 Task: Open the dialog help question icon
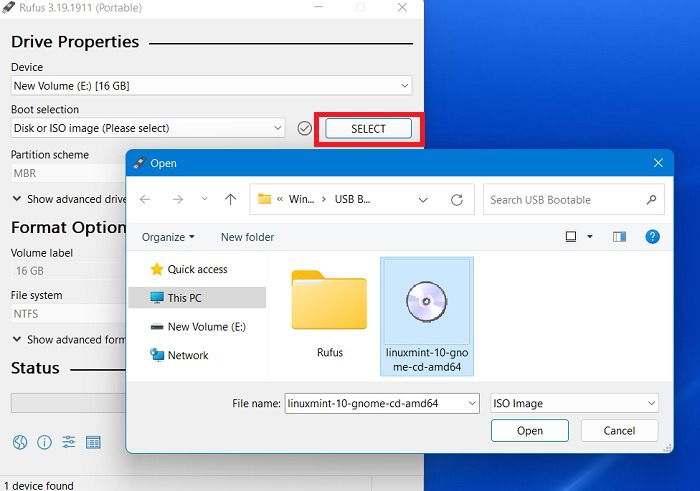tap(652, 237)
